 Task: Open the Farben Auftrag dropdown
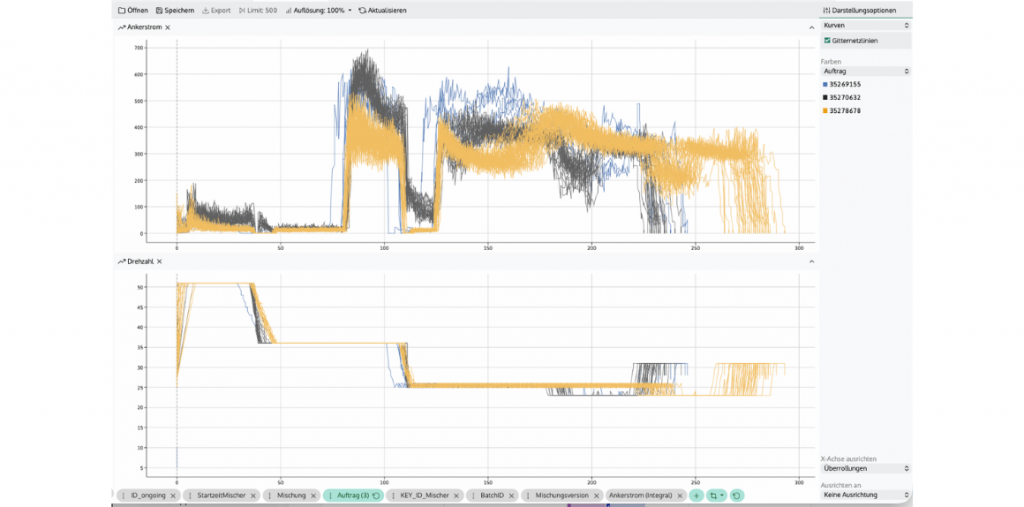coord(865,72)
